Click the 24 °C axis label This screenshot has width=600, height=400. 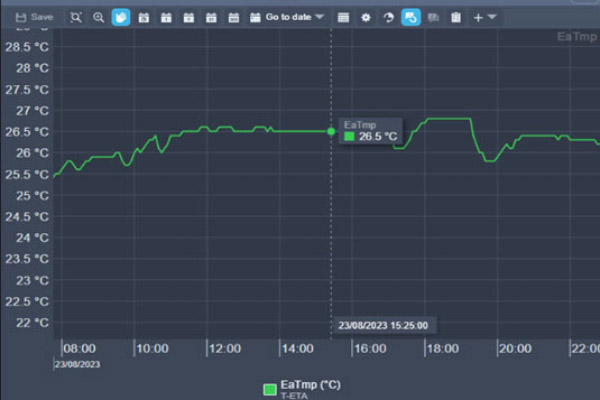pos(32,238)
